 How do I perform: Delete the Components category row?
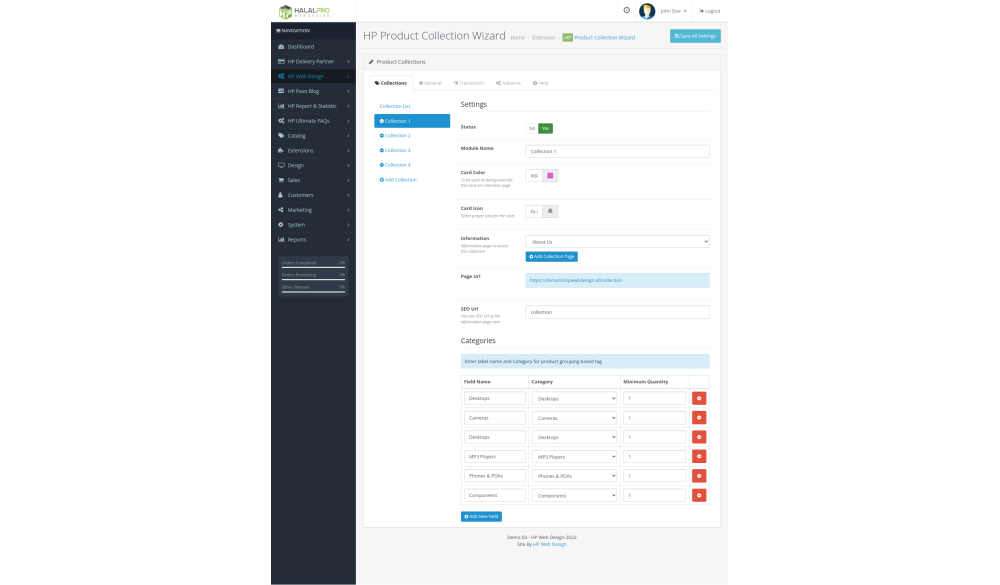point(698,495)
